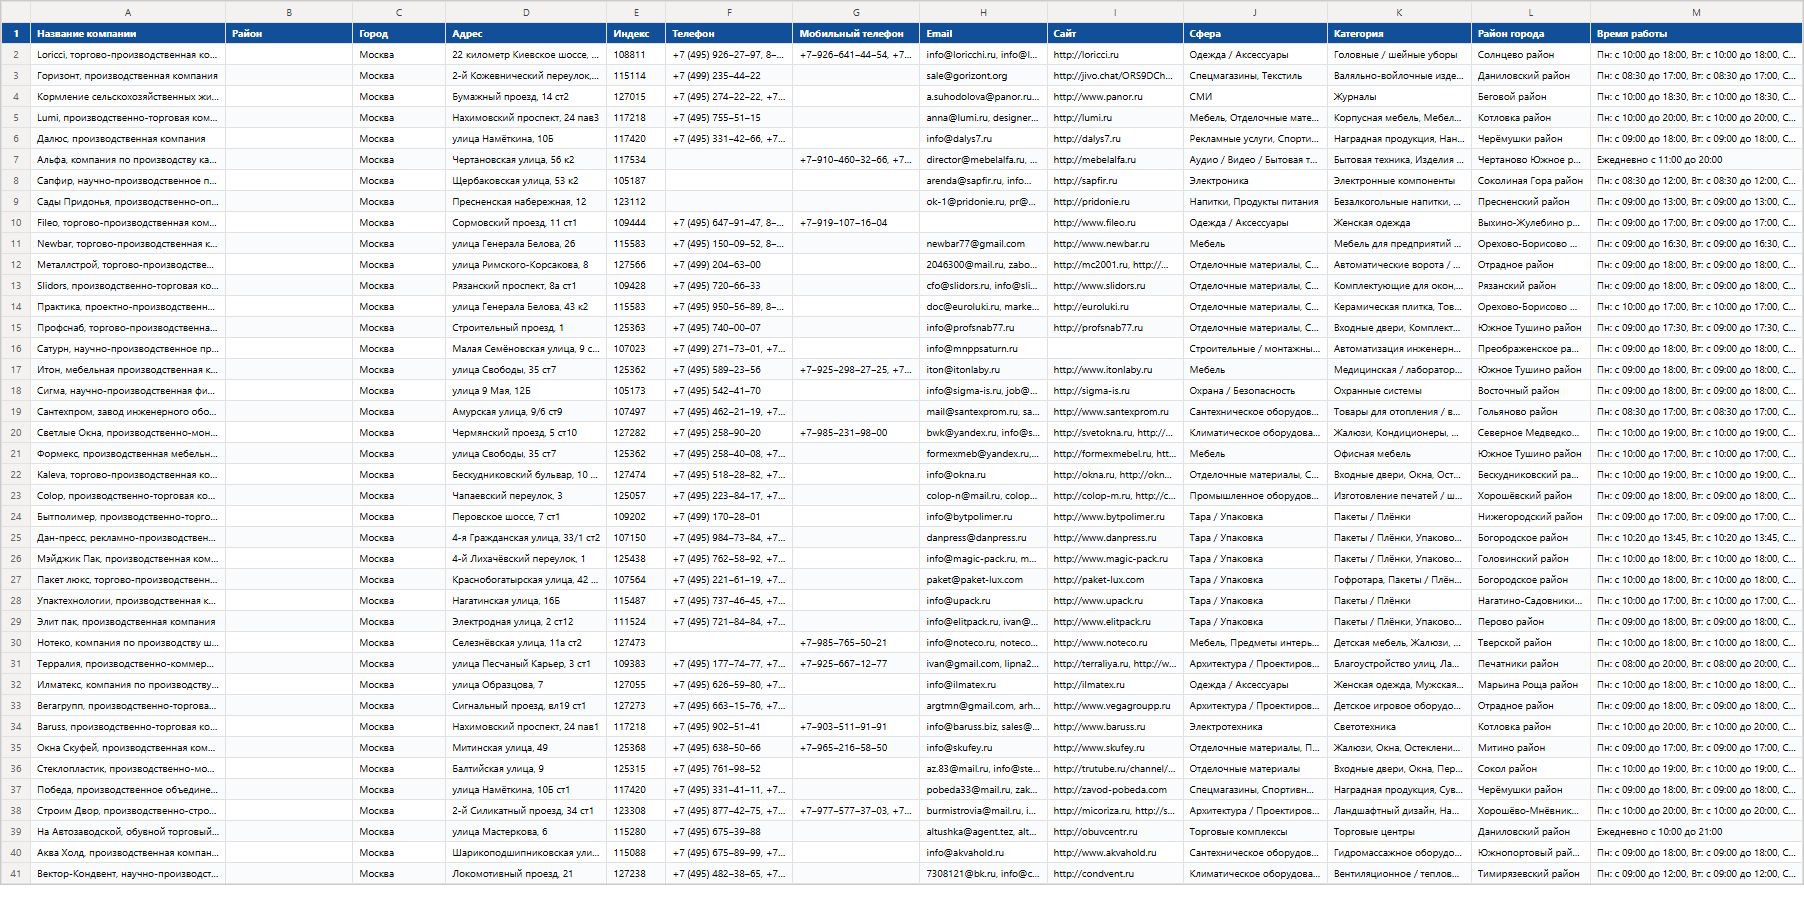Viewport: 1804px width, 902px height.
Task: Click the 'Мобильный телефон' header cell
Action: [x=856, y=33]
